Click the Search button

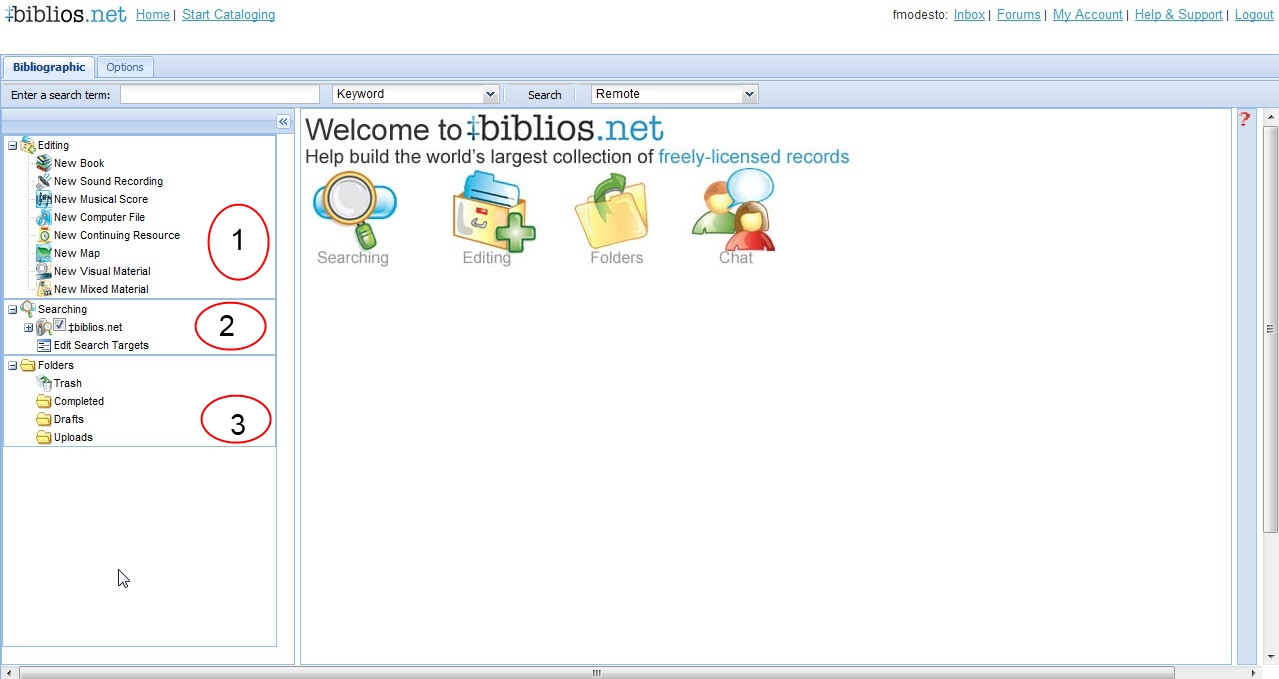tap(544, 95)
